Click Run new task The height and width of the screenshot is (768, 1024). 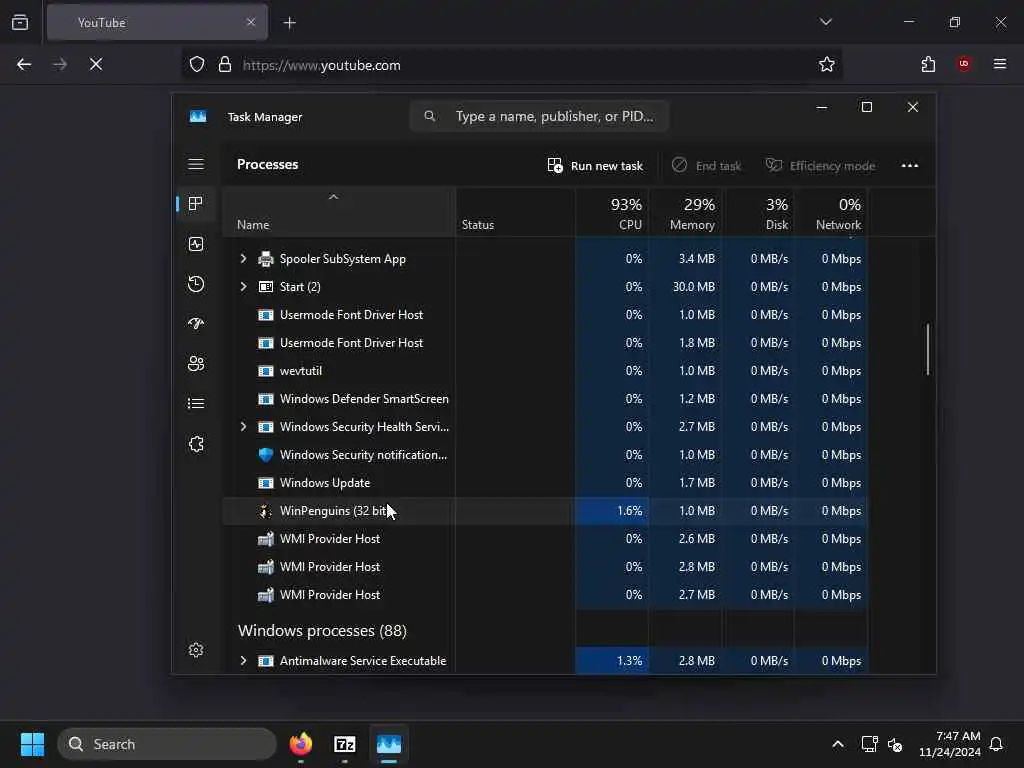point(595,165)
